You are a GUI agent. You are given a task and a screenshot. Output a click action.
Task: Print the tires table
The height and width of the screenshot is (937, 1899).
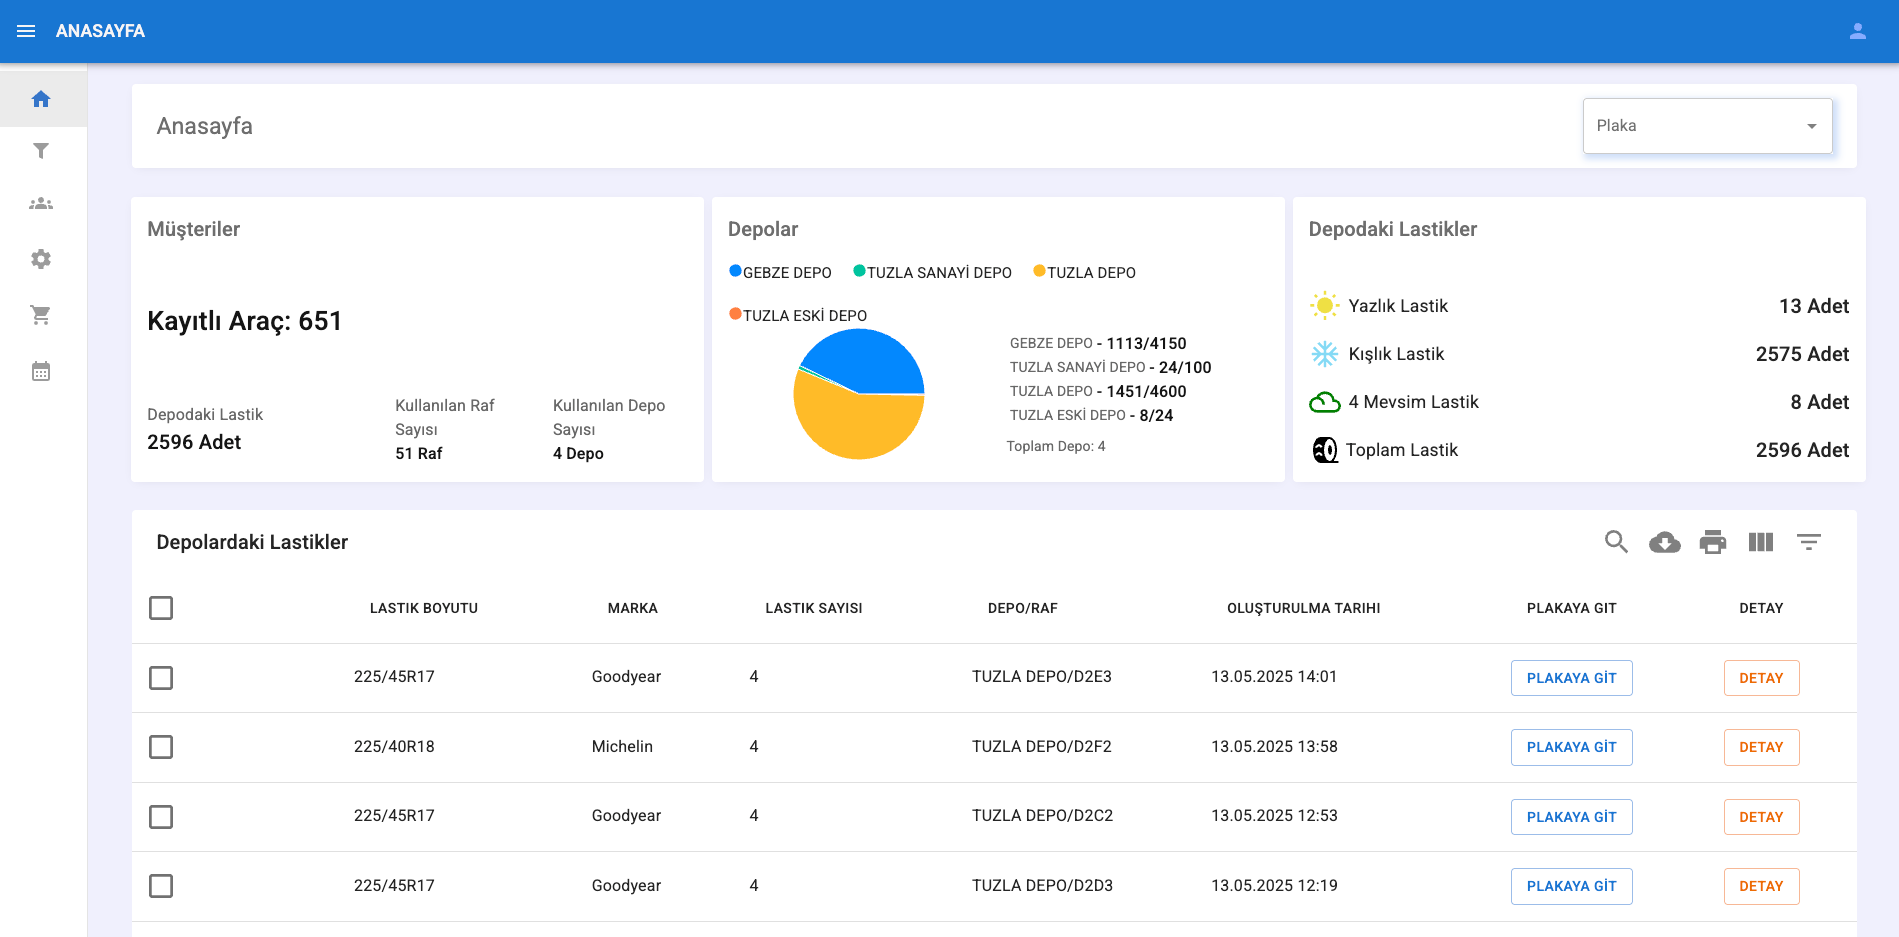click(1713, 542)
